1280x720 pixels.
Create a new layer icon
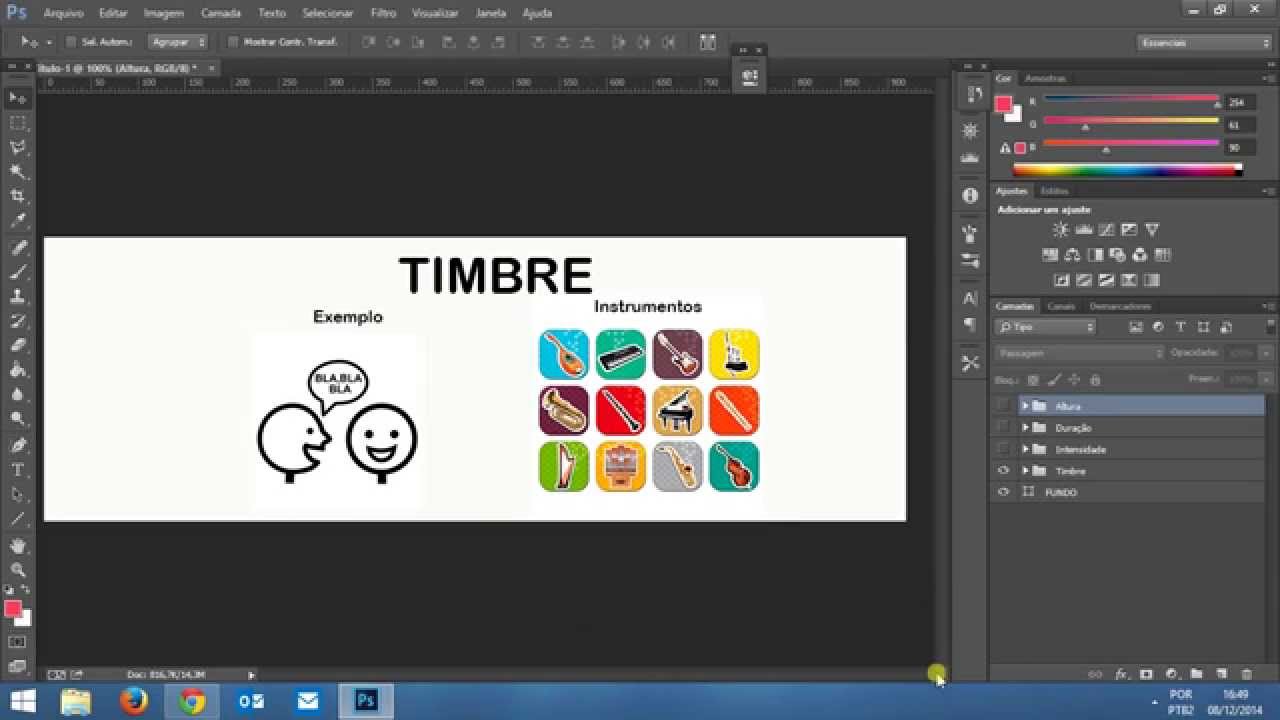coord(1221,675)
